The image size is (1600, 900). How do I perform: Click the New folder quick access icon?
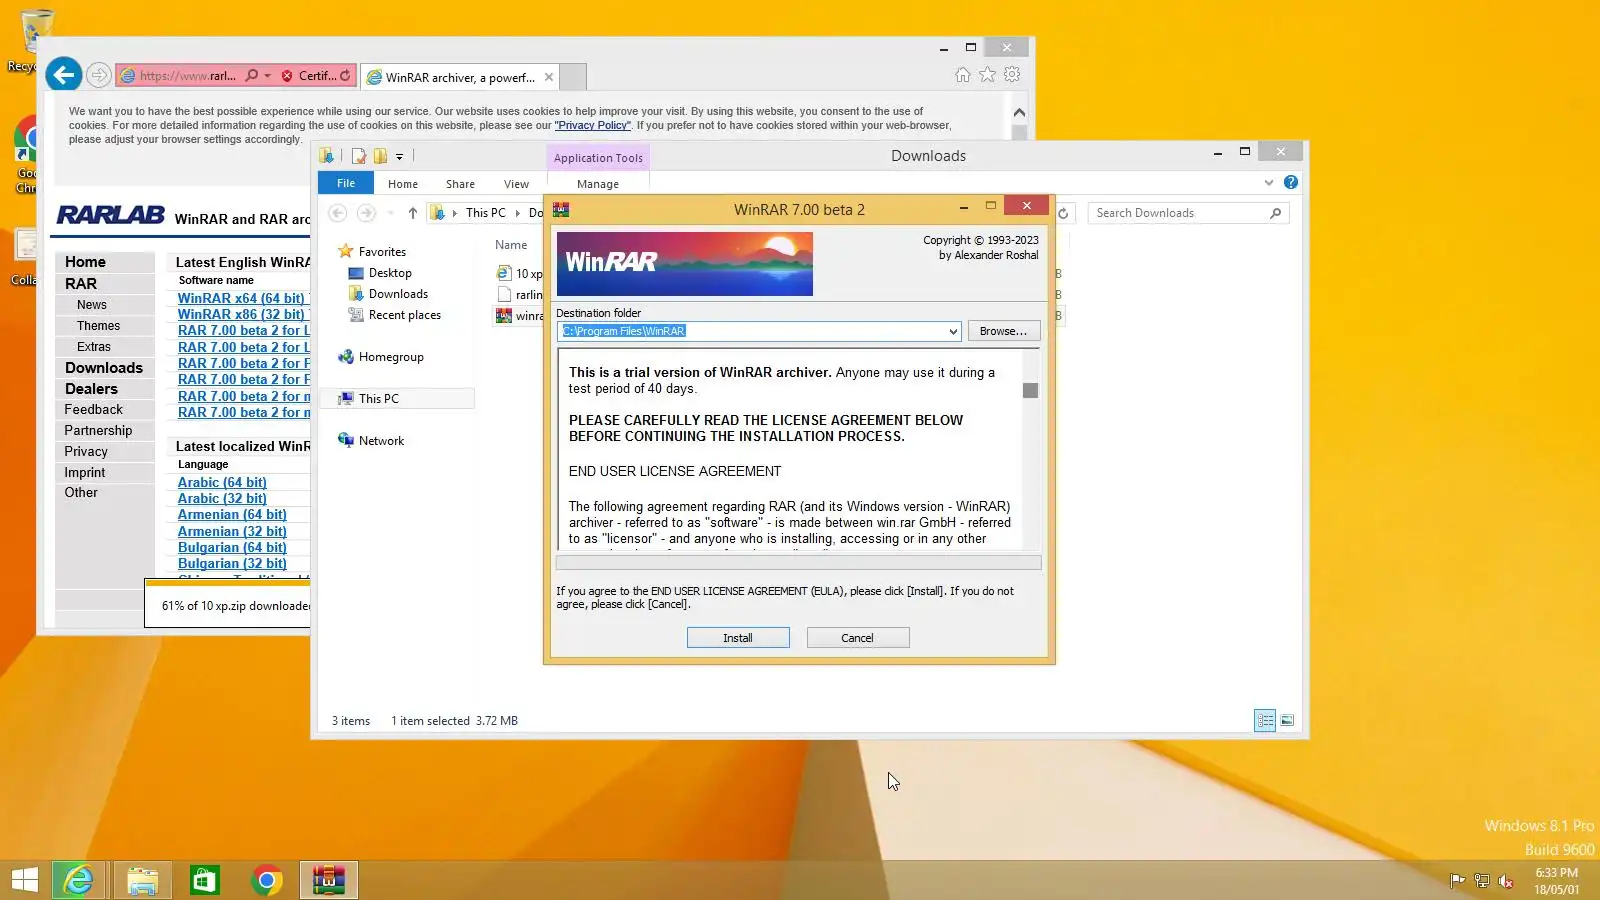(380, 156)
